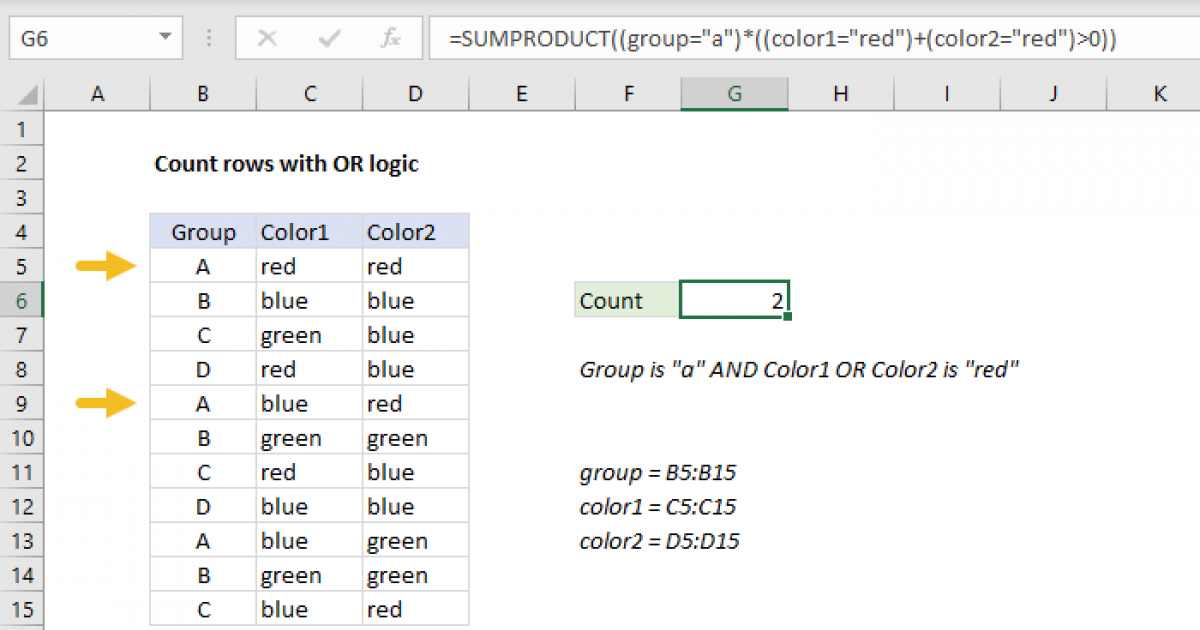This screenshot has height=630, width=1200.
Task: Select column B header
Action: click(203, 94)
